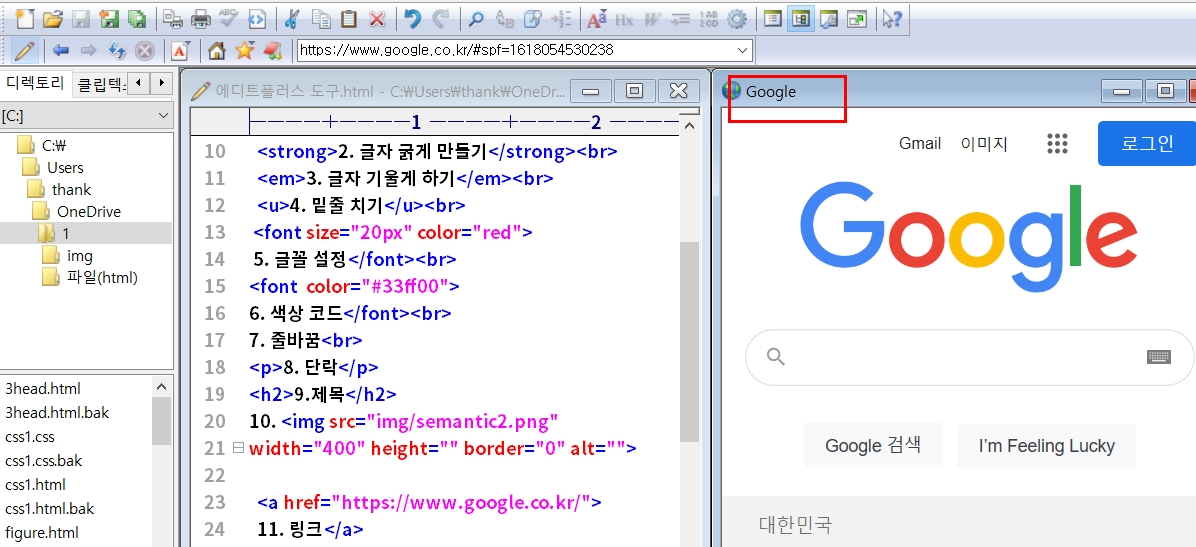
Task: Click the View in Browser icon
Action: [x=257, y=19]
